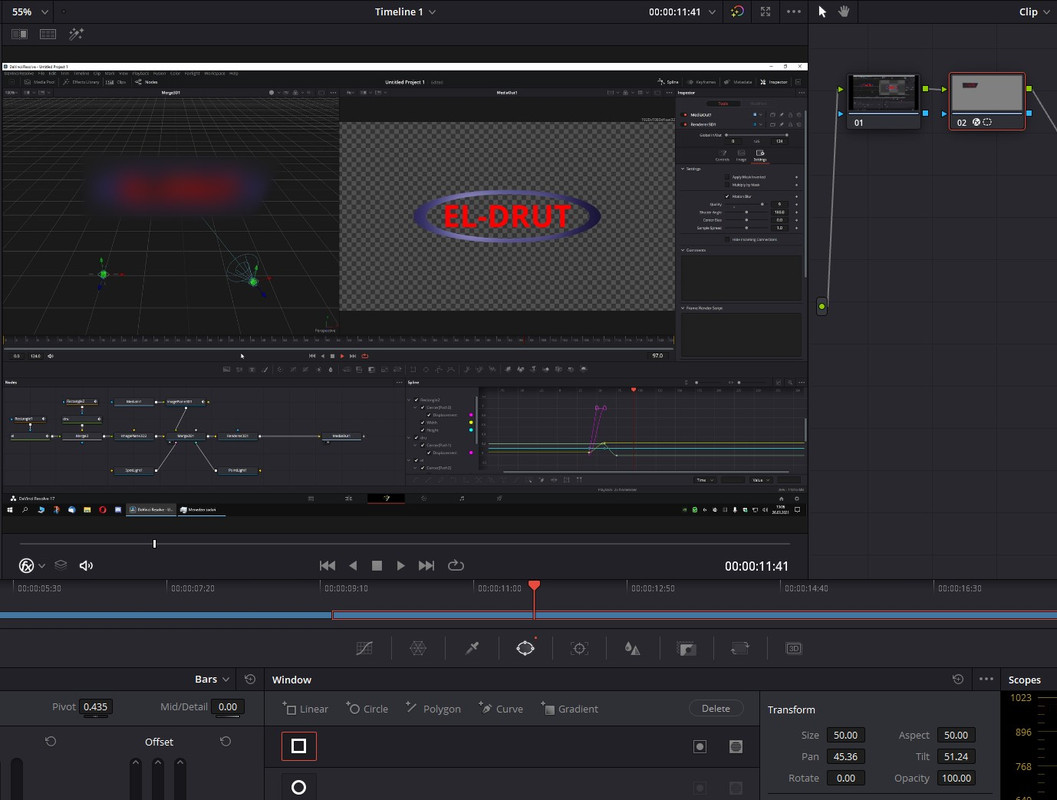Click the Pivot value field
This screenshot has width=1057, height=800.
[x=96, y=707]
